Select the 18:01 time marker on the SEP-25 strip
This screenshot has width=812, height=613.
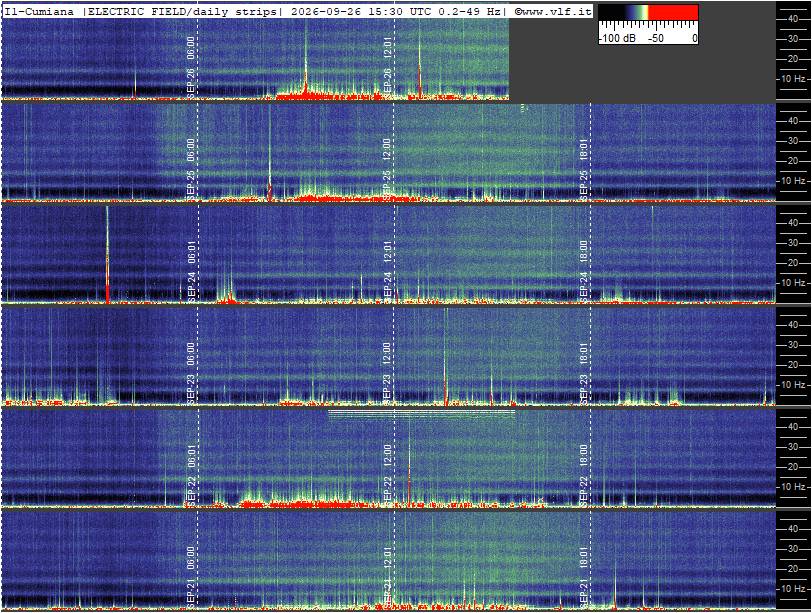click(584, 150)
